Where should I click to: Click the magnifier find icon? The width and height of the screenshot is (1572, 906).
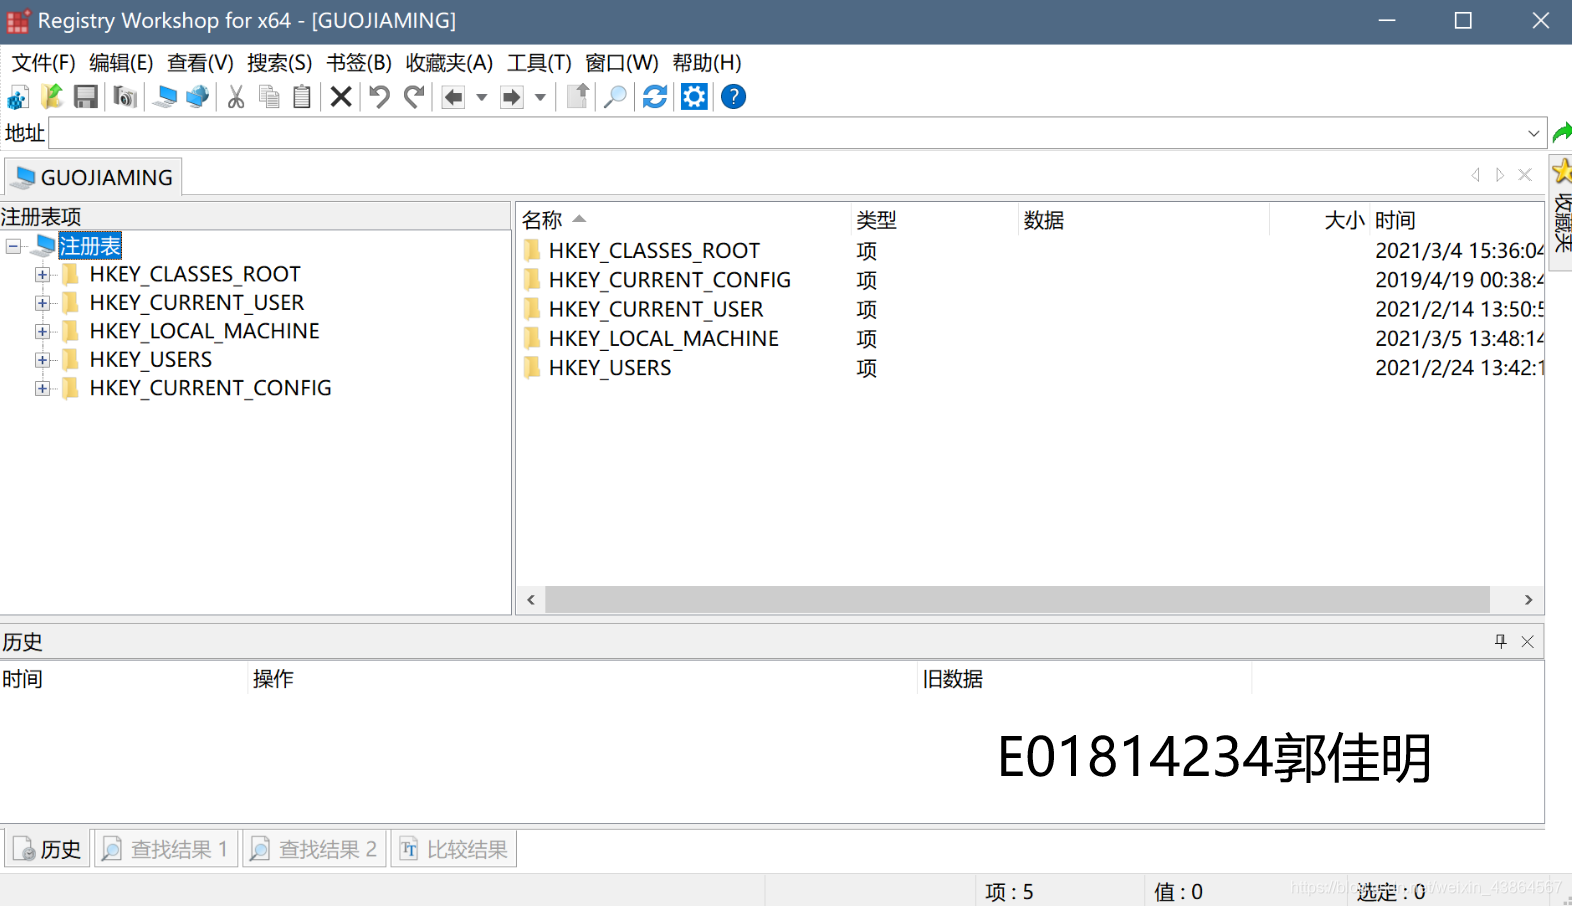615,97
